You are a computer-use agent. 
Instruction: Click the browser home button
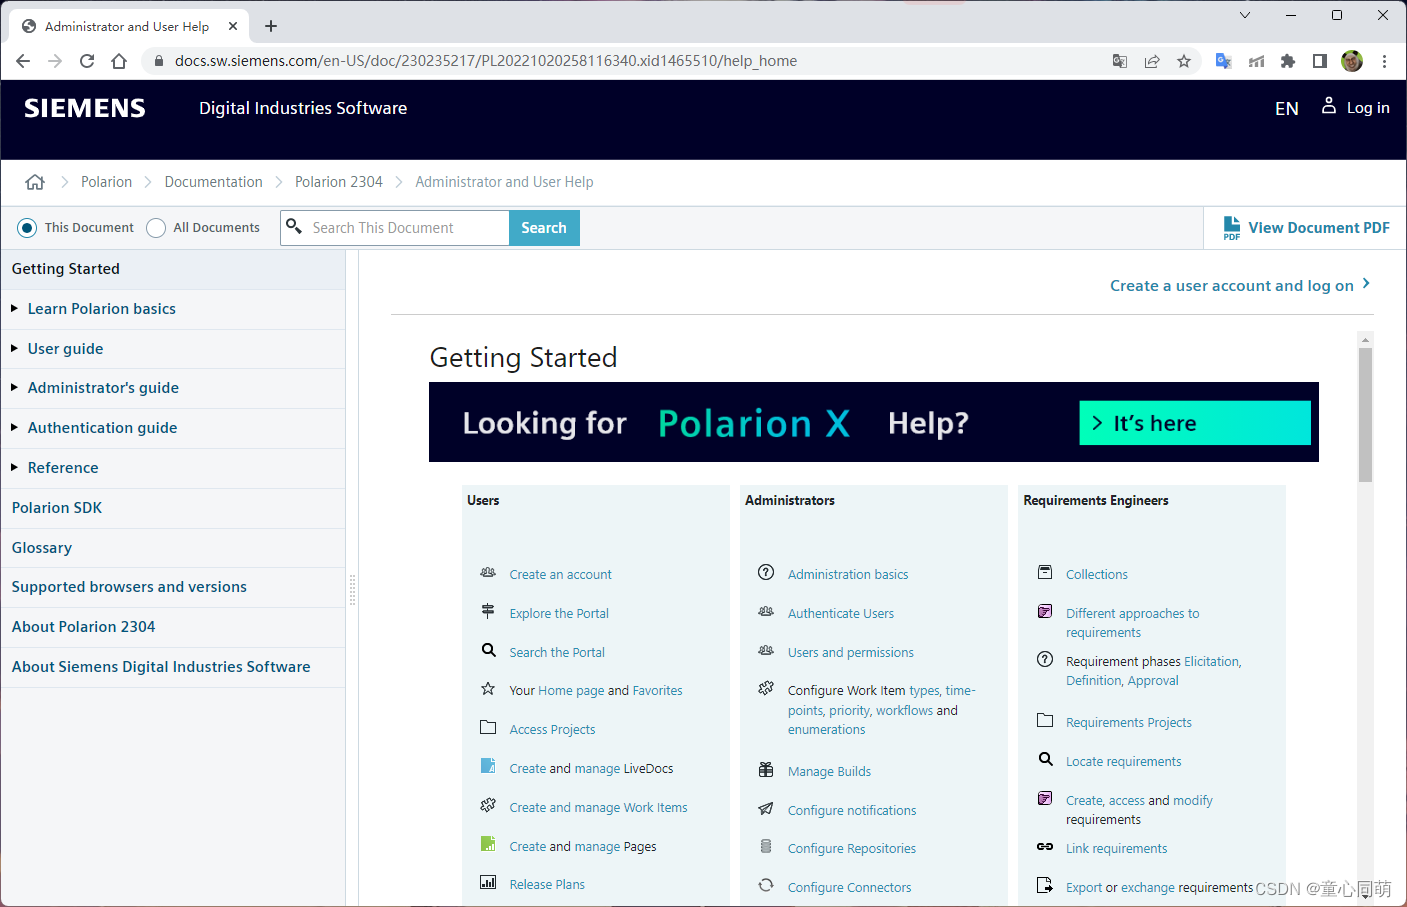click(119, 61)
